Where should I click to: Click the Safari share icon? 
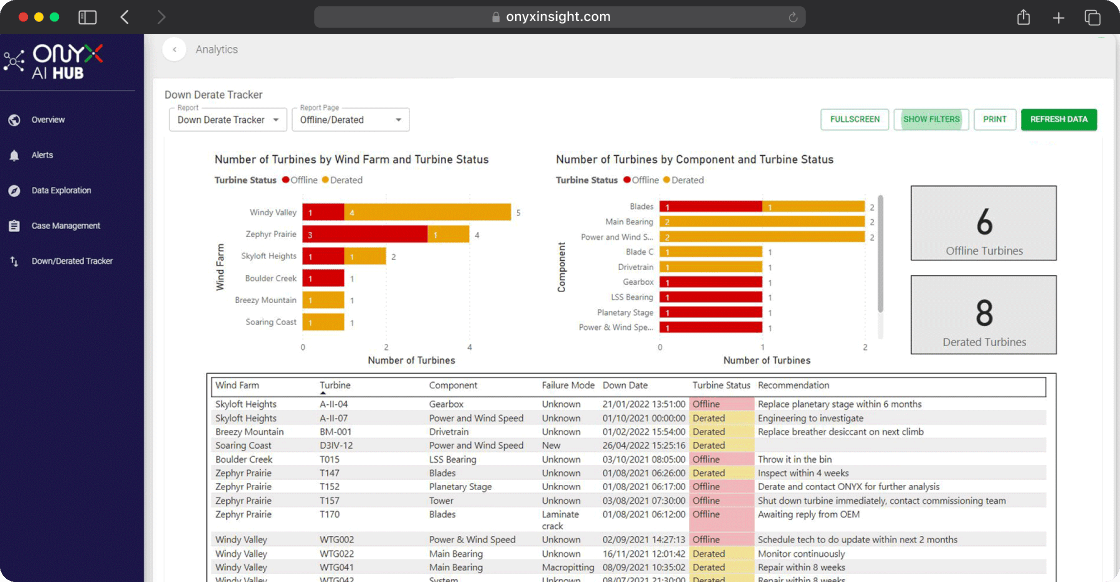point(1024,17)
